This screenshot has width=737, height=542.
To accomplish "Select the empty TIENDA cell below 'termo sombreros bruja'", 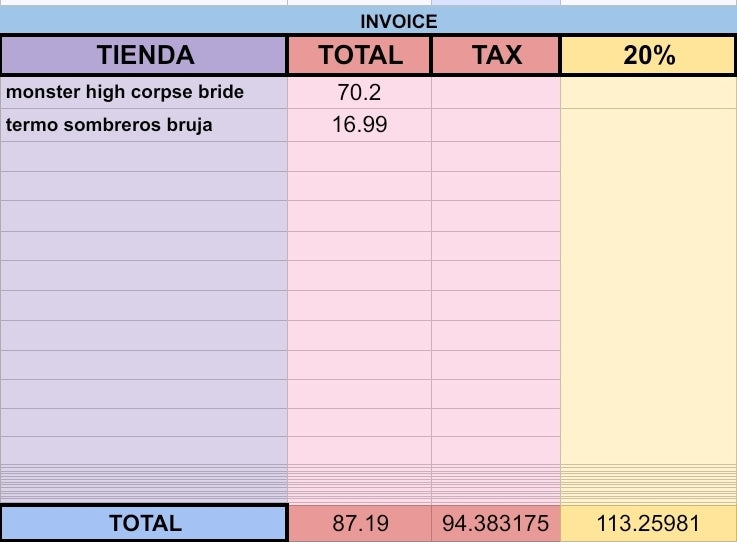I will pos(144,157).
